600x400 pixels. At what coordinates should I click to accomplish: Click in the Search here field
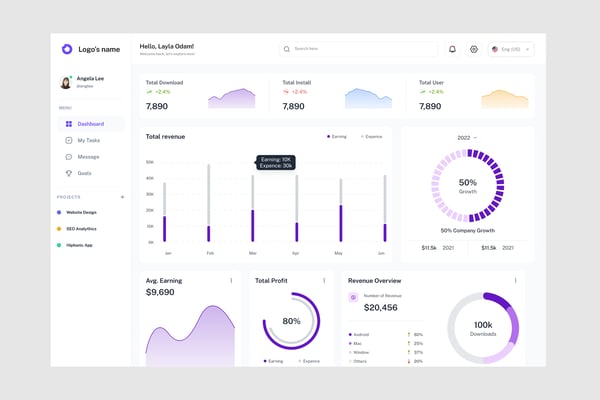(x=359, y=49)
